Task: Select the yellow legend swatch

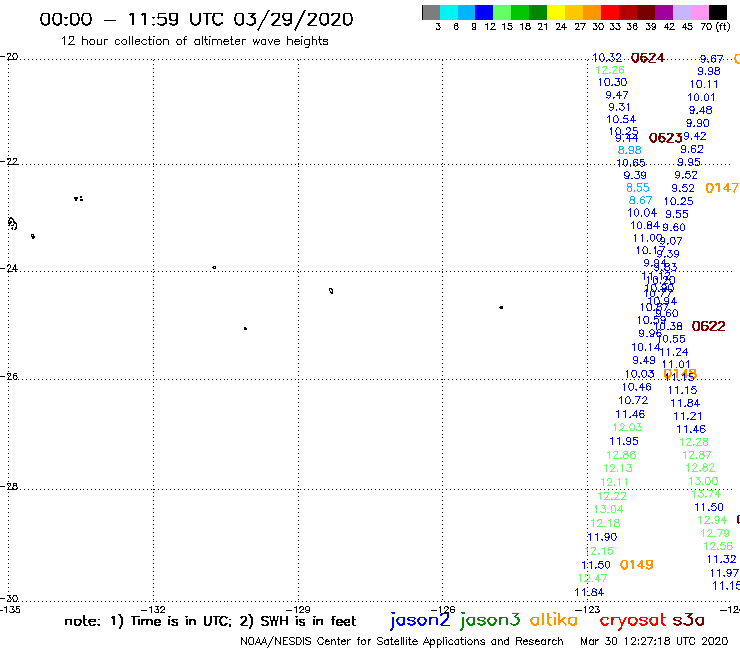Action: (x=556, y=13)
